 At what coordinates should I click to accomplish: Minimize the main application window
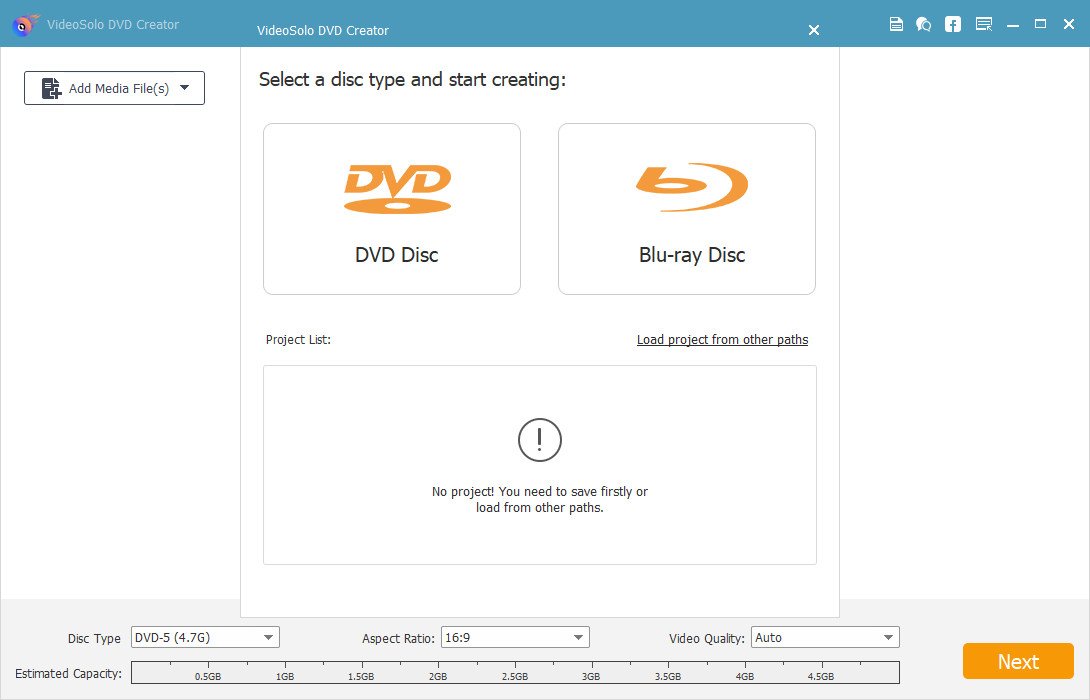tap(1013, 25)
